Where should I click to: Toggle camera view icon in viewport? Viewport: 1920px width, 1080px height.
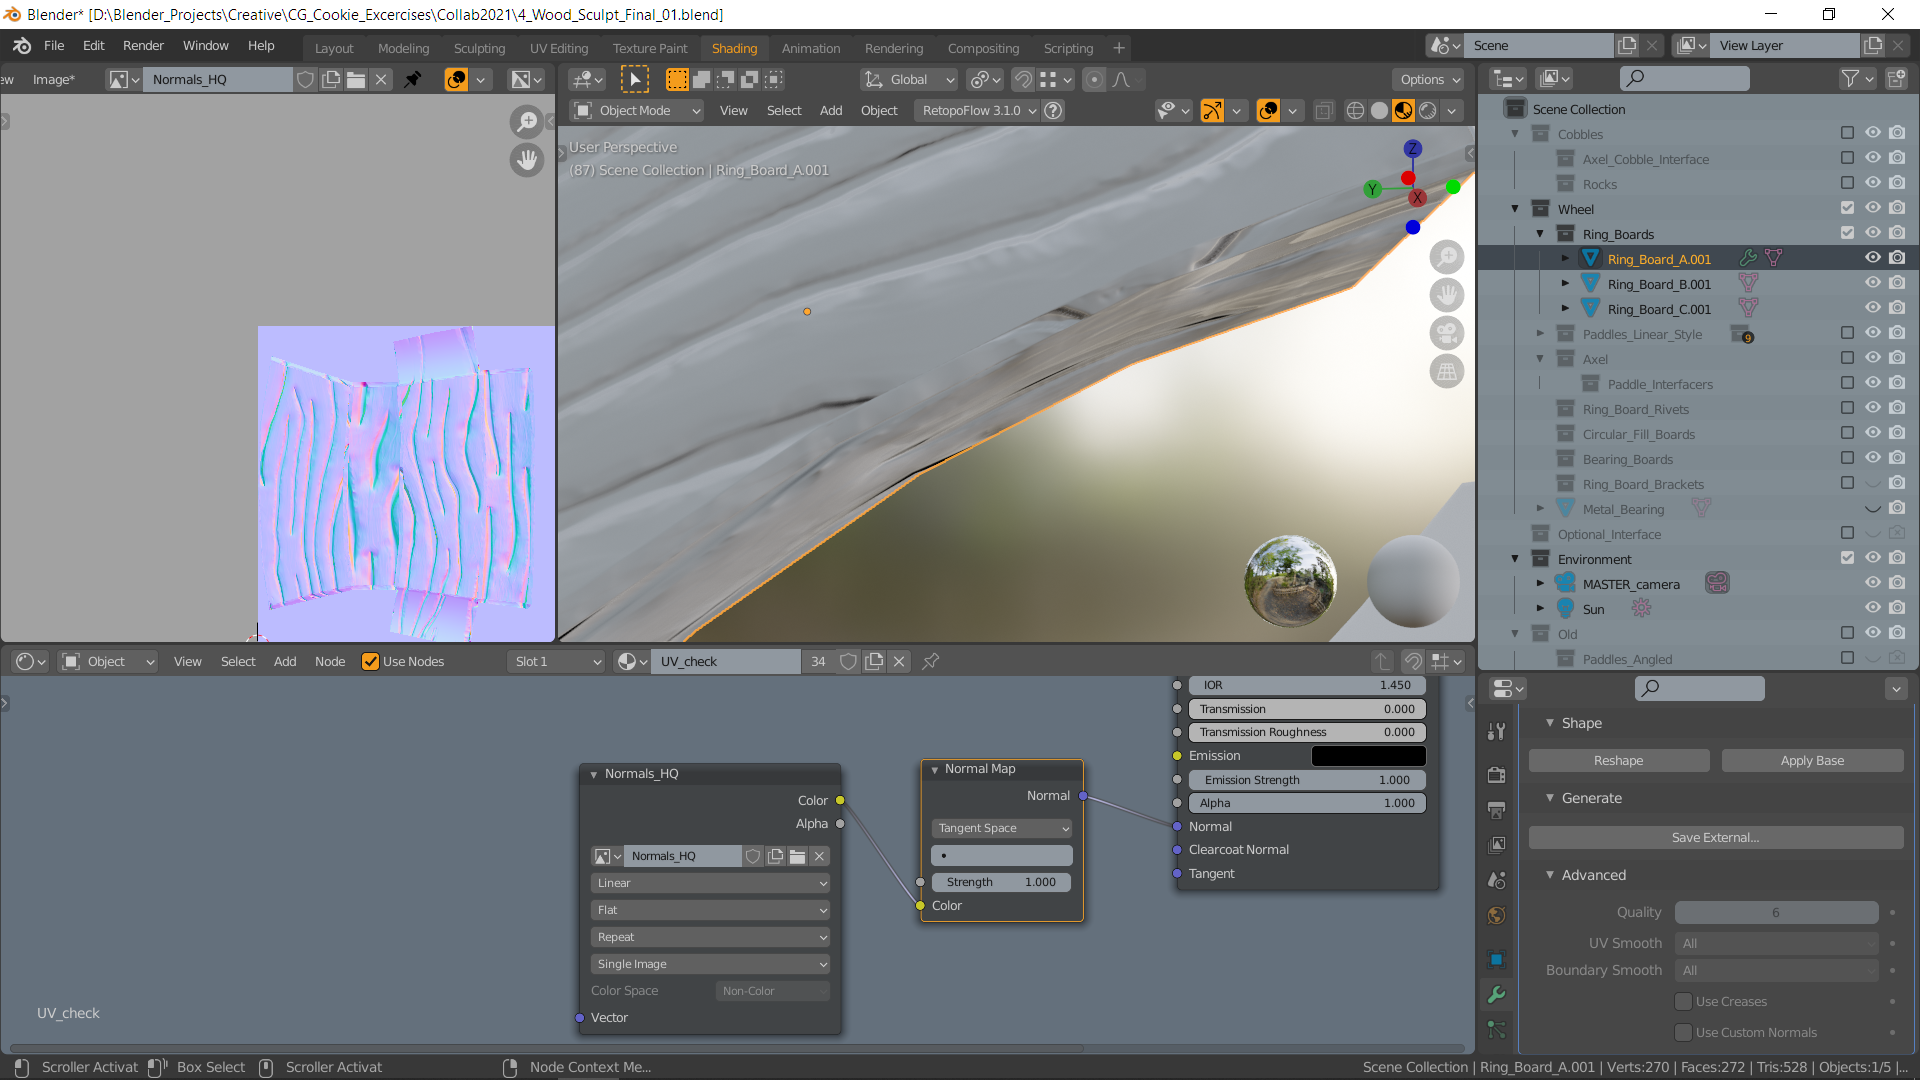click(1446, 333)
